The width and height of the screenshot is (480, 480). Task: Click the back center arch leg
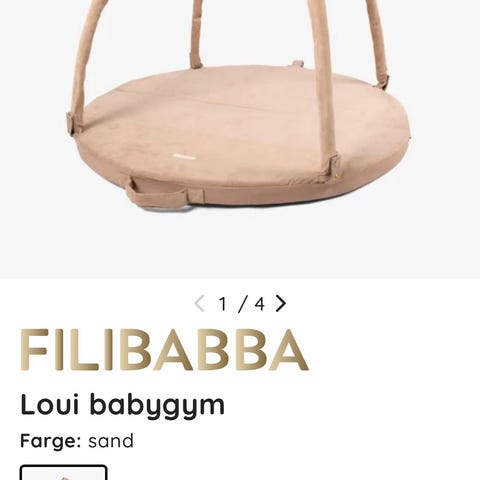pos(196,33)
